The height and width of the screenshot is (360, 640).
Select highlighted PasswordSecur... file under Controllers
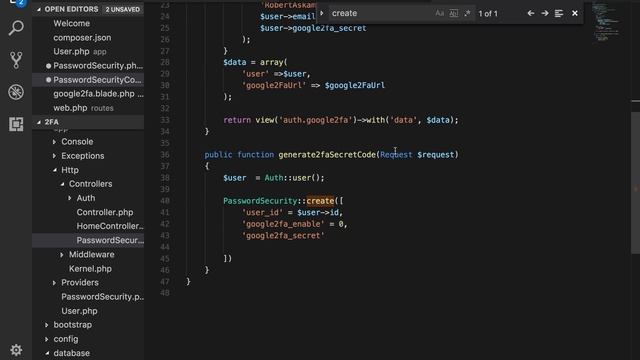pyautogui.click(x=88, y=240)
